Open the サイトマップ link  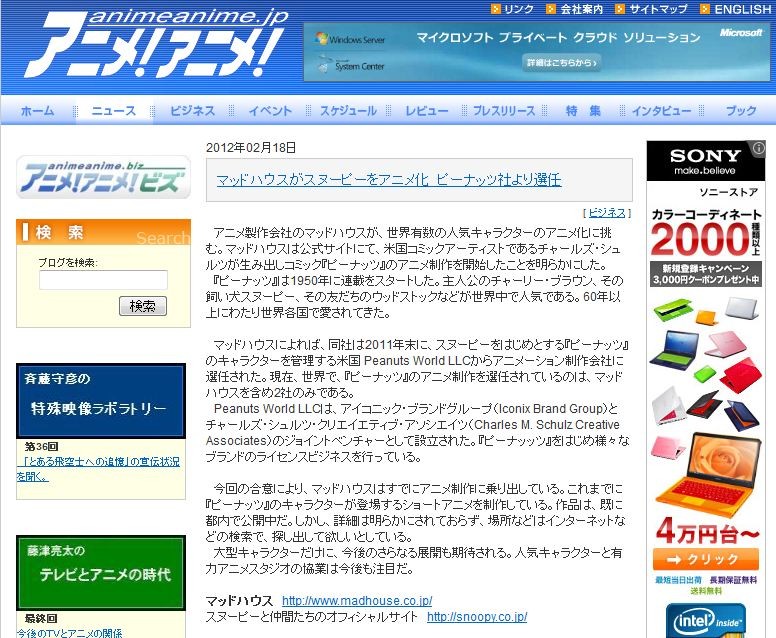tap(658, 9)
